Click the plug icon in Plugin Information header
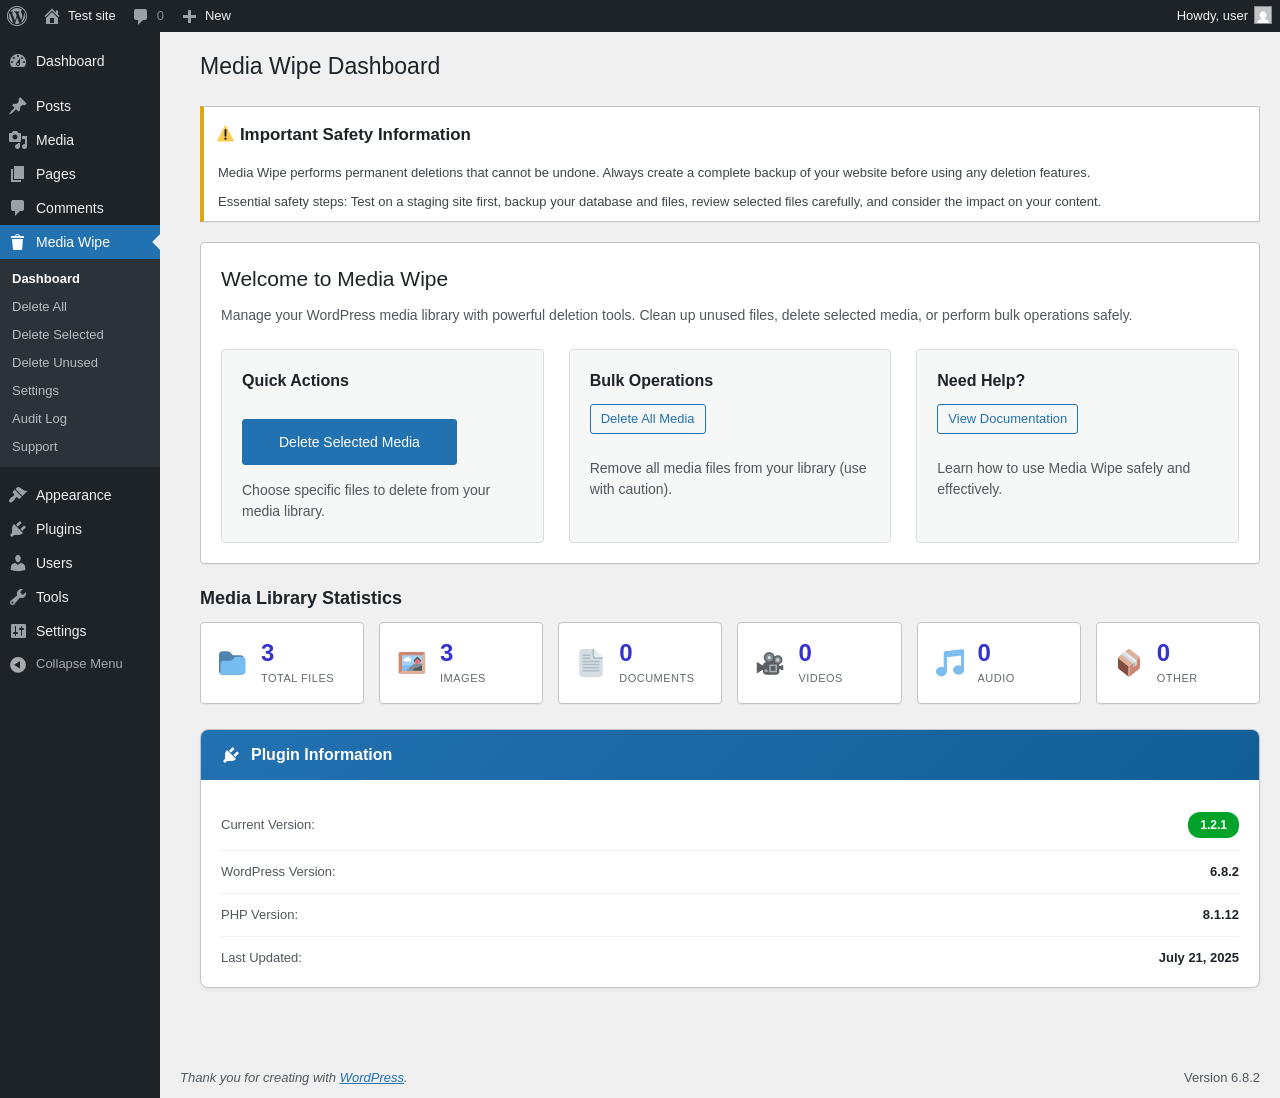This screenshot has width=1280, height=1098. pos(231,755)
